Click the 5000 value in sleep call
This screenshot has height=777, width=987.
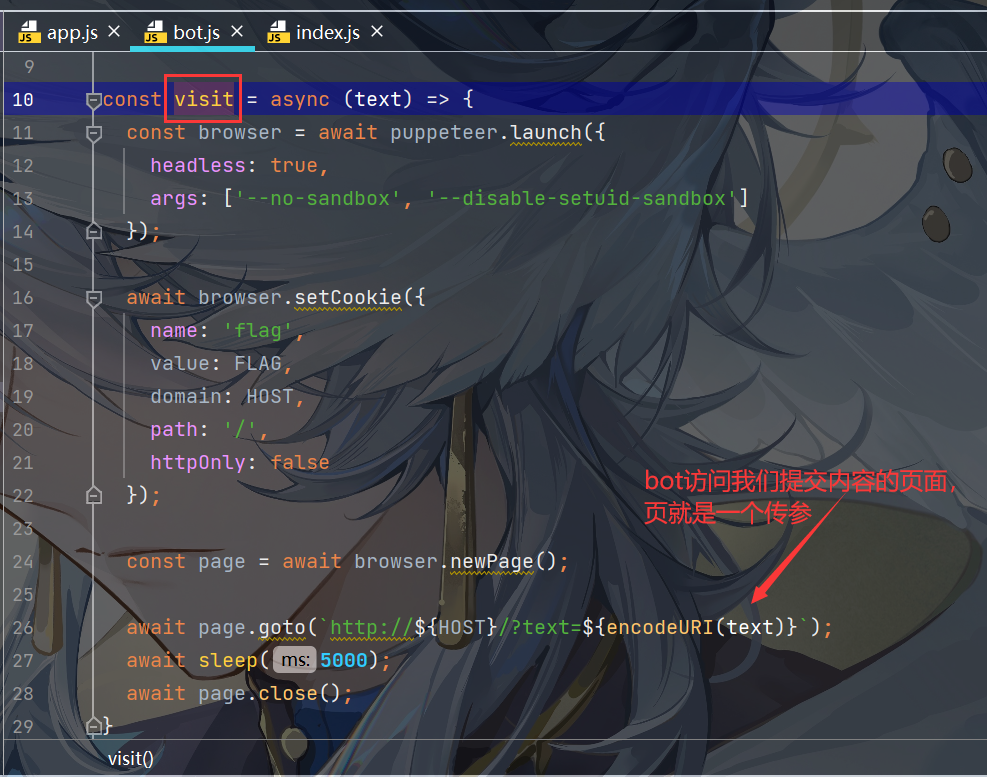tap(344, 660)
